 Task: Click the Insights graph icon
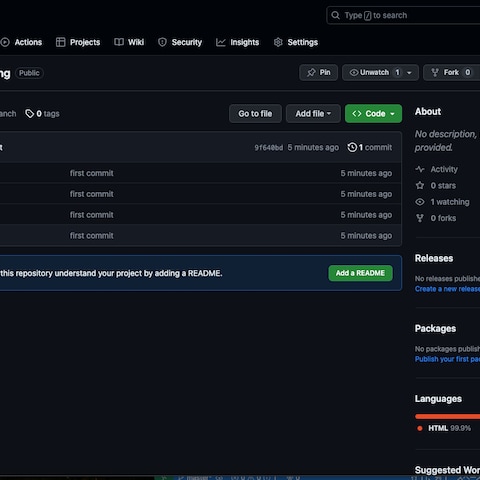pyautogui.click(x=221, y=42)
